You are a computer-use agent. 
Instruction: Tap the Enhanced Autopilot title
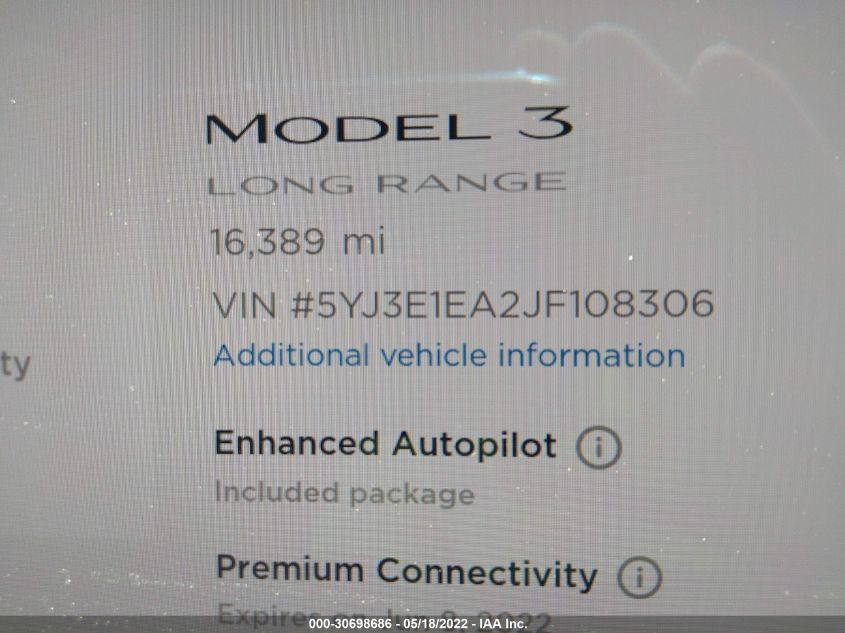[385, 444]
